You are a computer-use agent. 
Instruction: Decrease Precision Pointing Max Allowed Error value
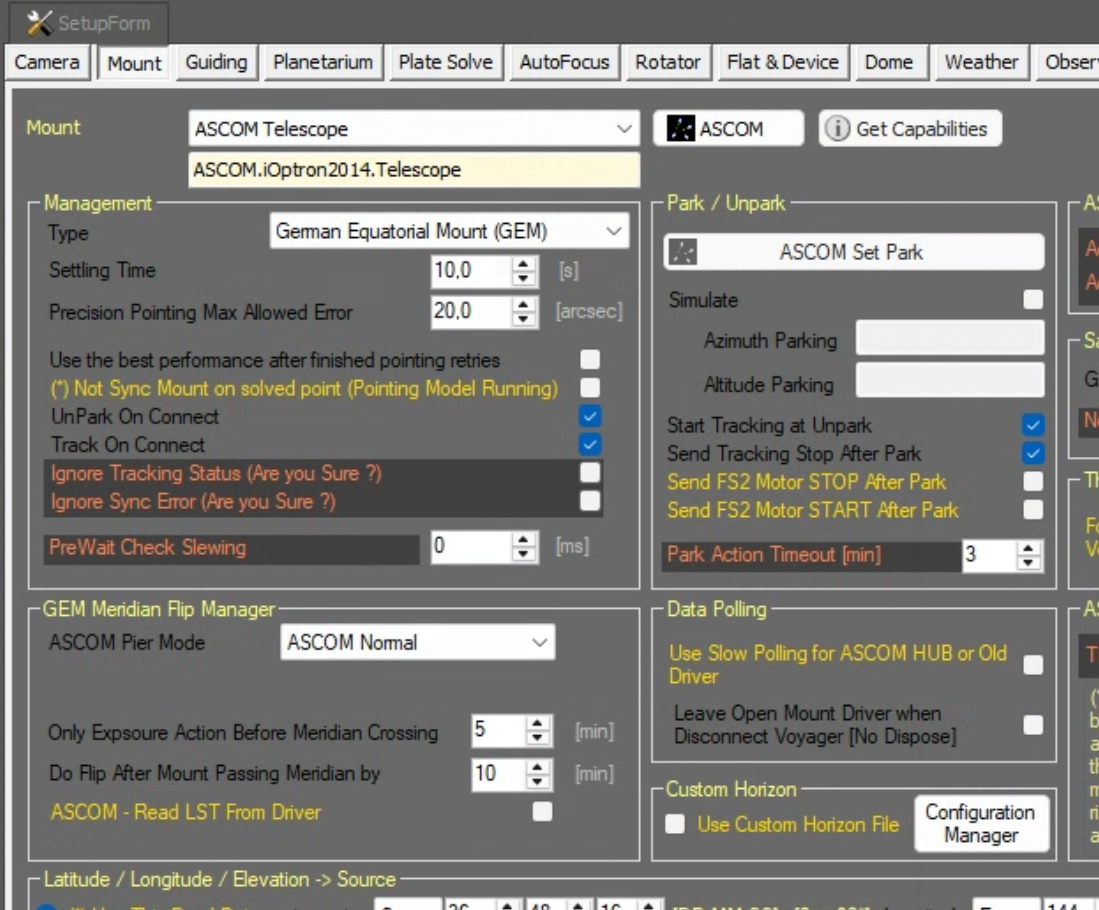[524, 319]
